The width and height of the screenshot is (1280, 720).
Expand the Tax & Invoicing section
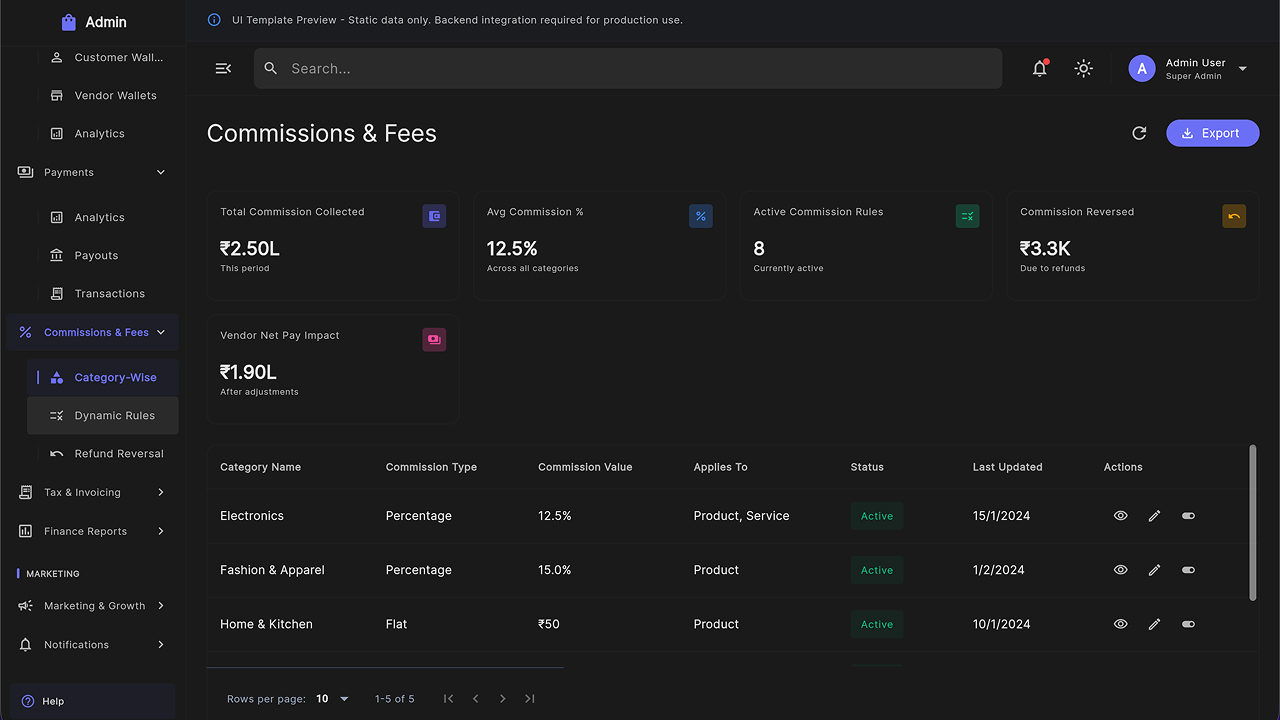[92, 492]
